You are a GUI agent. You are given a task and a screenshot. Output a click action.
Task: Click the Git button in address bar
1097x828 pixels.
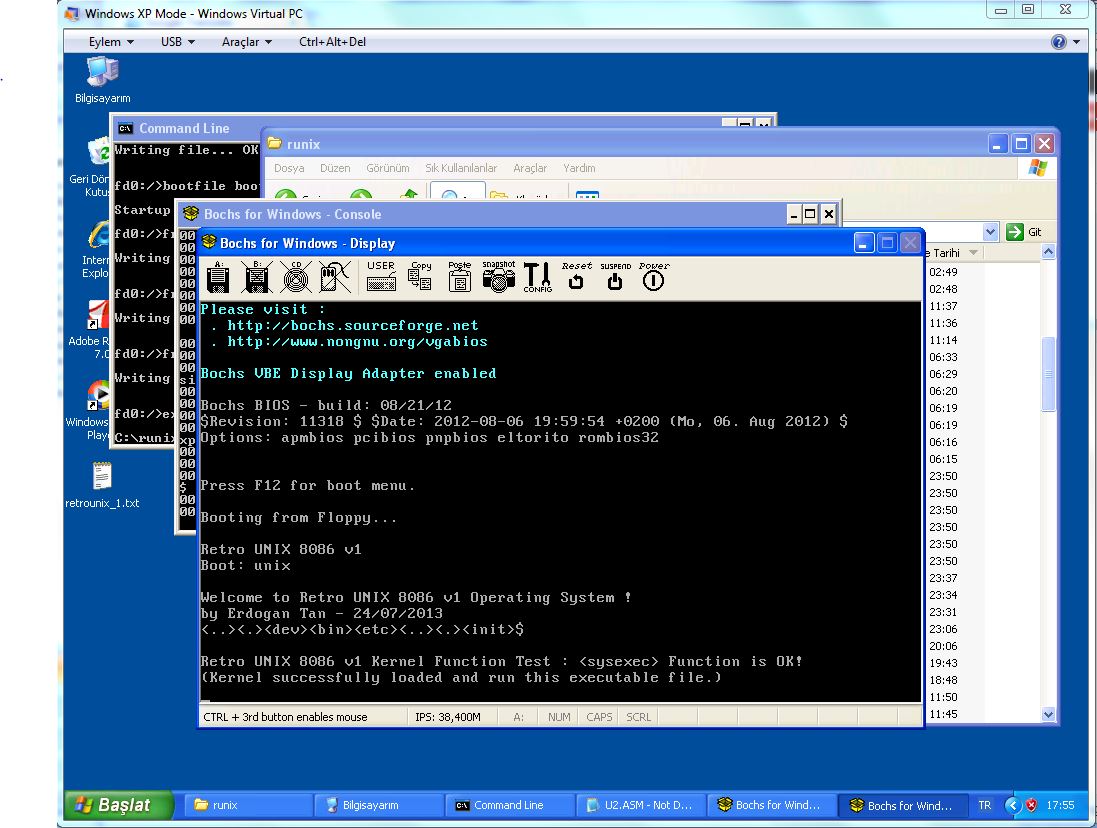point(1025,232)
